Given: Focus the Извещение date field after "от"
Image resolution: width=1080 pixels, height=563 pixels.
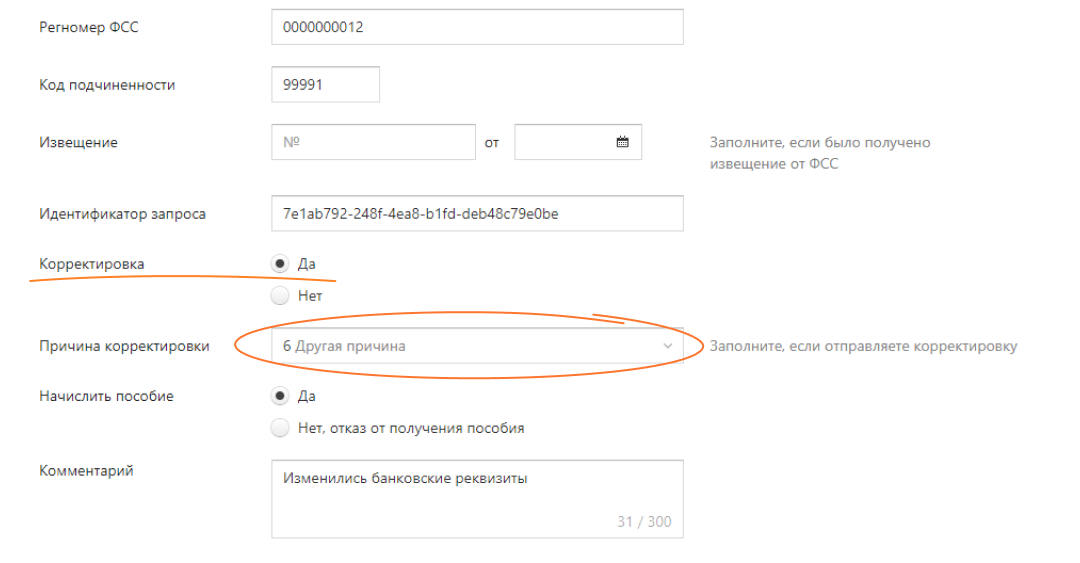Looking at the screenshot, I should point(563,142).
